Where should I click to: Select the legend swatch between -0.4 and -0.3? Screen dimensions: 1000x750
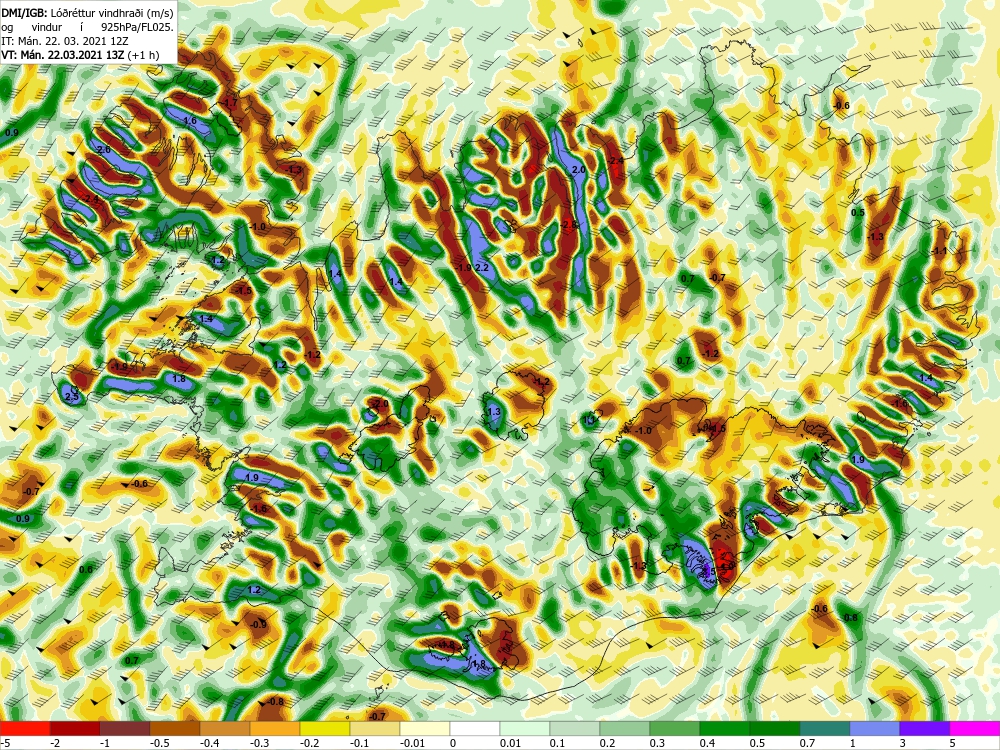pos(224,728)
